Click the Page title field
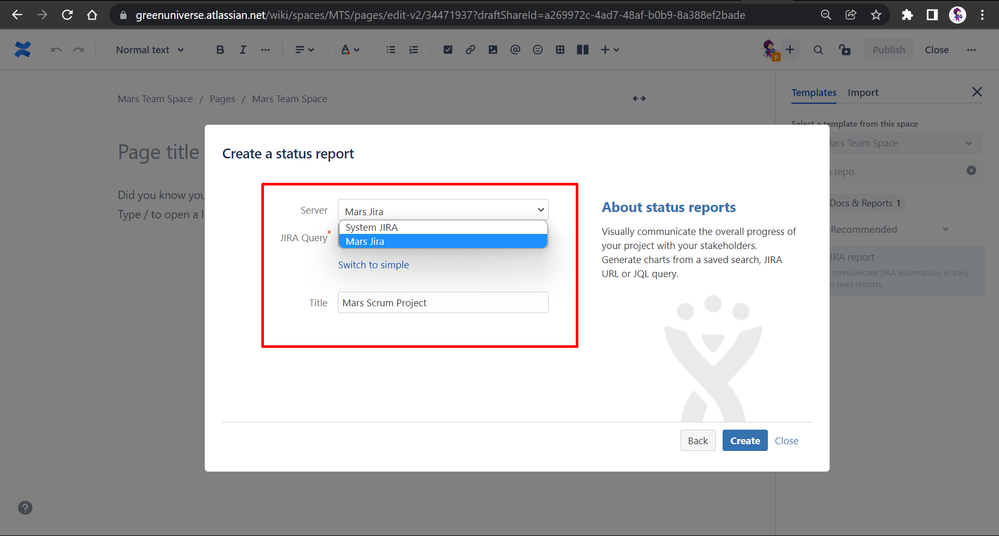 pos(159,152)
